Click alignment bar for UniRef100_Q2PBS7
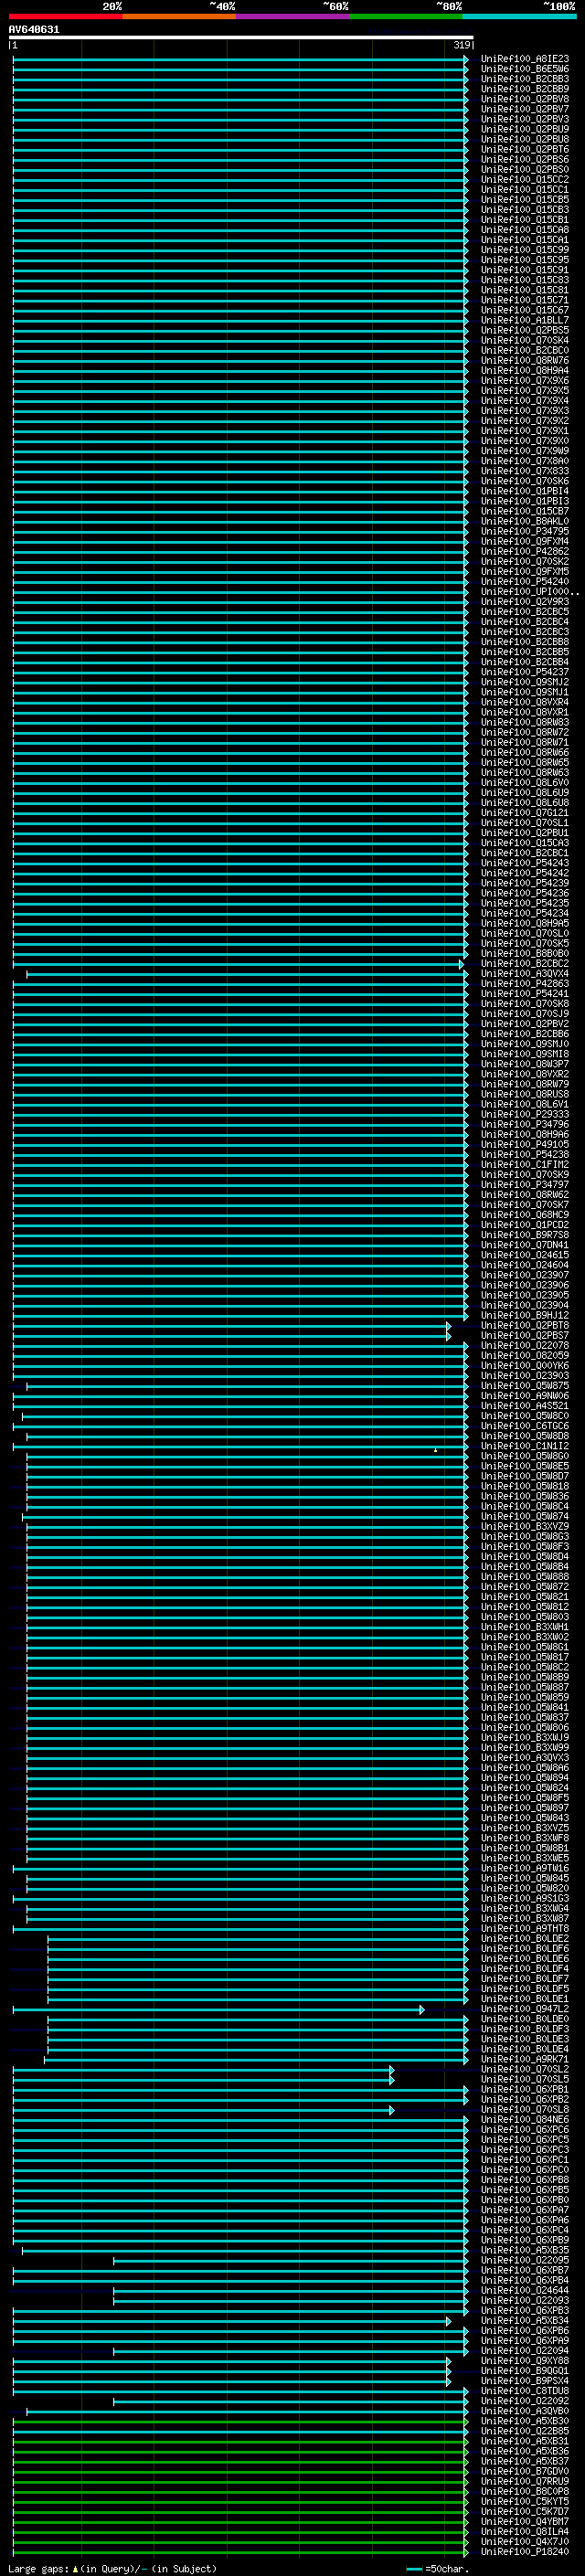Viewport: 585px width, 2576px height. pyautogui.click(x=231, y=1336)
